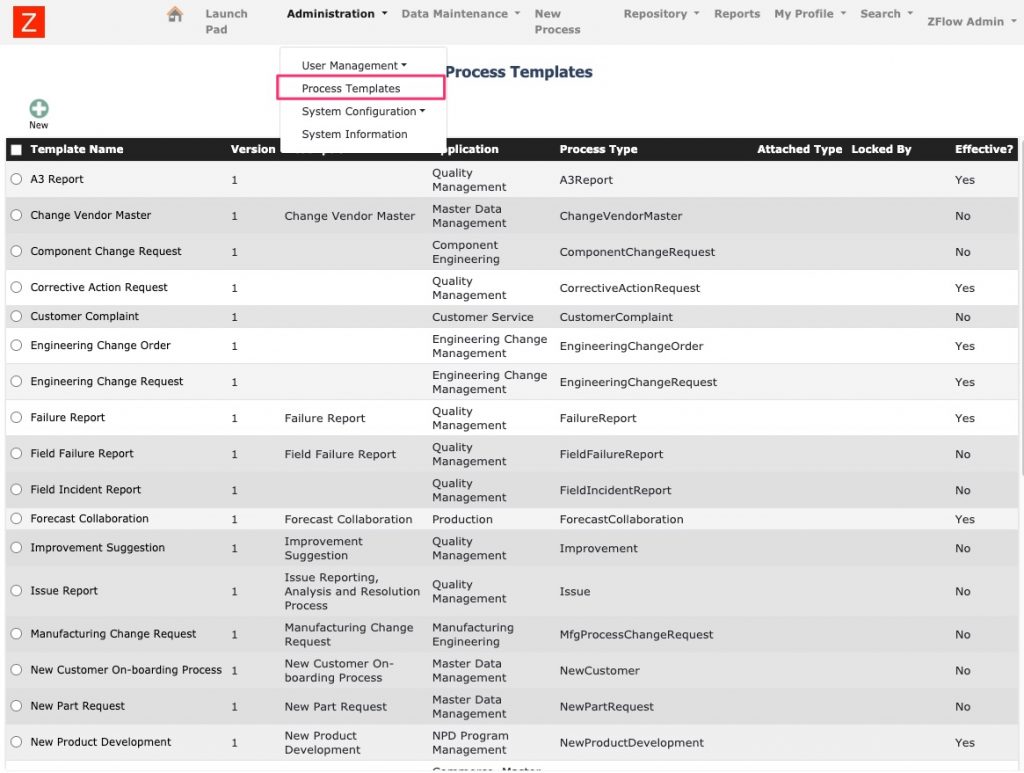
Task: Select the Forecast Collaboration radio button
Action: tap(16, 518)
